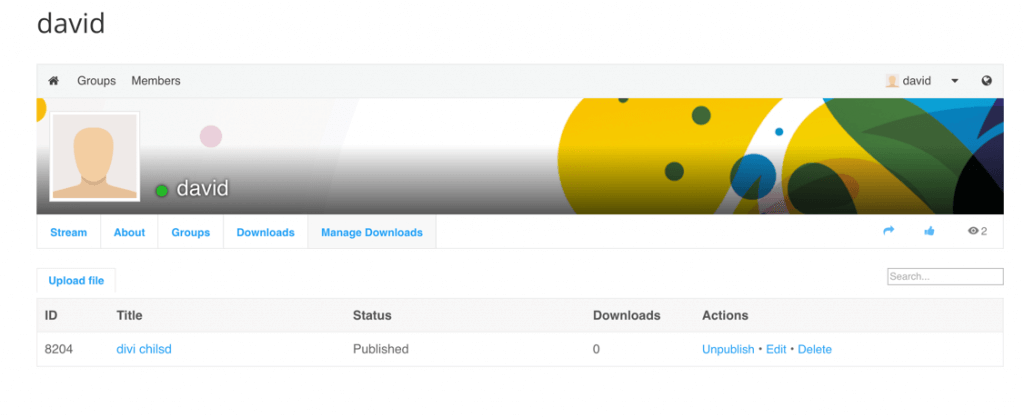Select the Manage Downloads tab

[x=372, y=232]
